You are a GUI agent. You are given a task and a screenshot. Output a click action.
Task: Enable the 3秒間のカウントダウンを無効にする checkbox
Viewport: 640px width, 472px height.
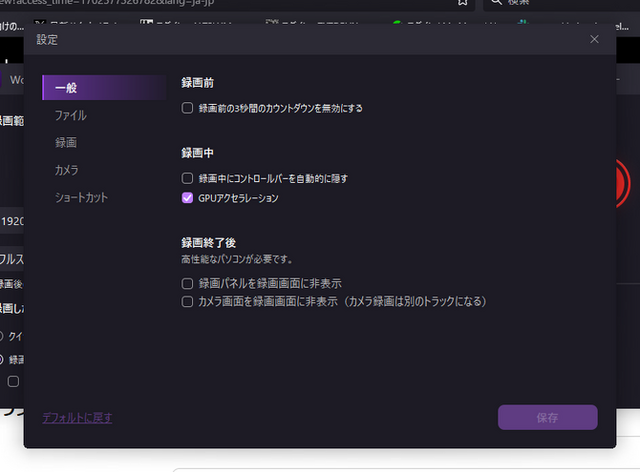187,108
